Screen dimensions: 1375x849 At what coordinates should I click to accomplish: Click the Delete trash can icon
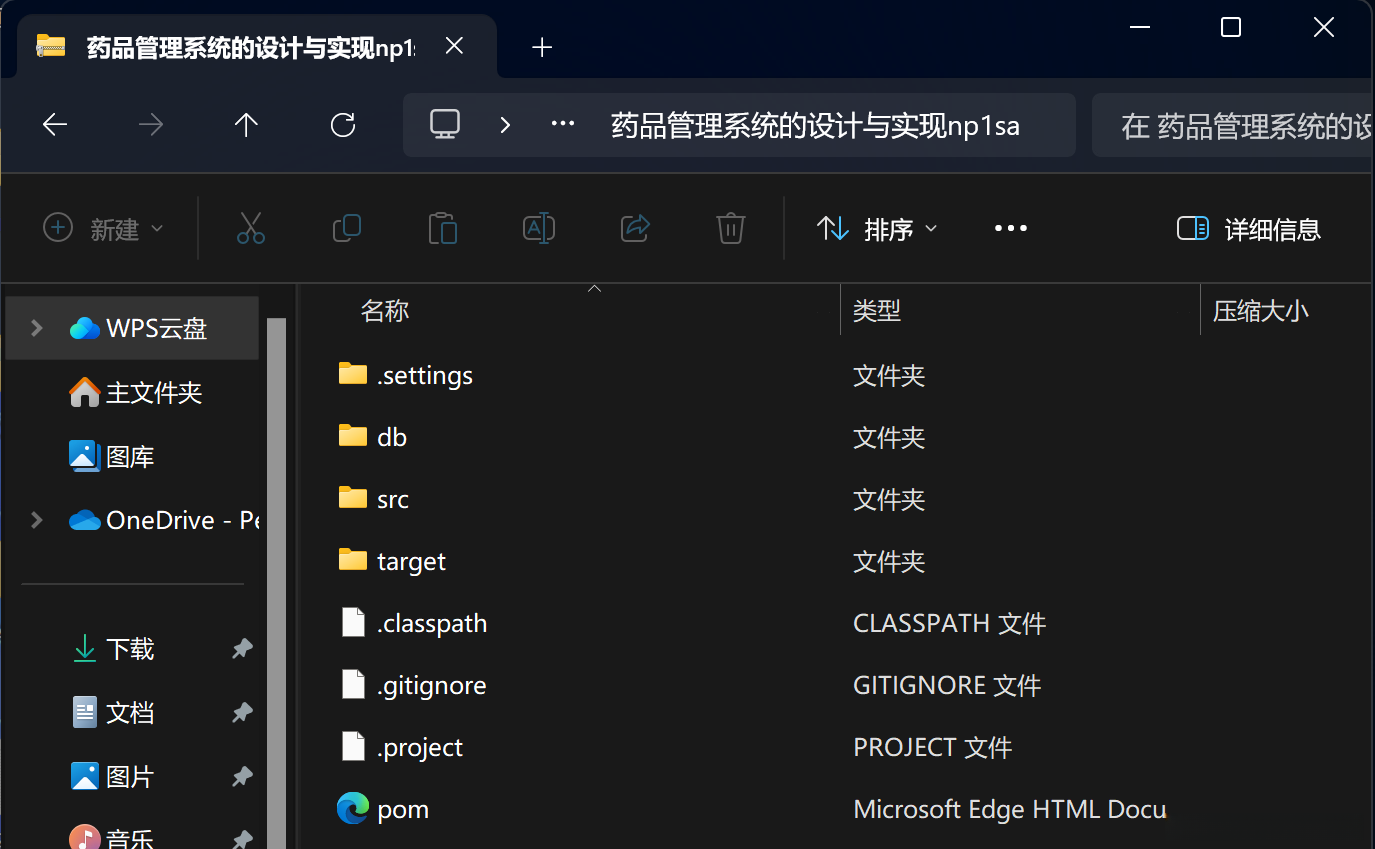731,229
